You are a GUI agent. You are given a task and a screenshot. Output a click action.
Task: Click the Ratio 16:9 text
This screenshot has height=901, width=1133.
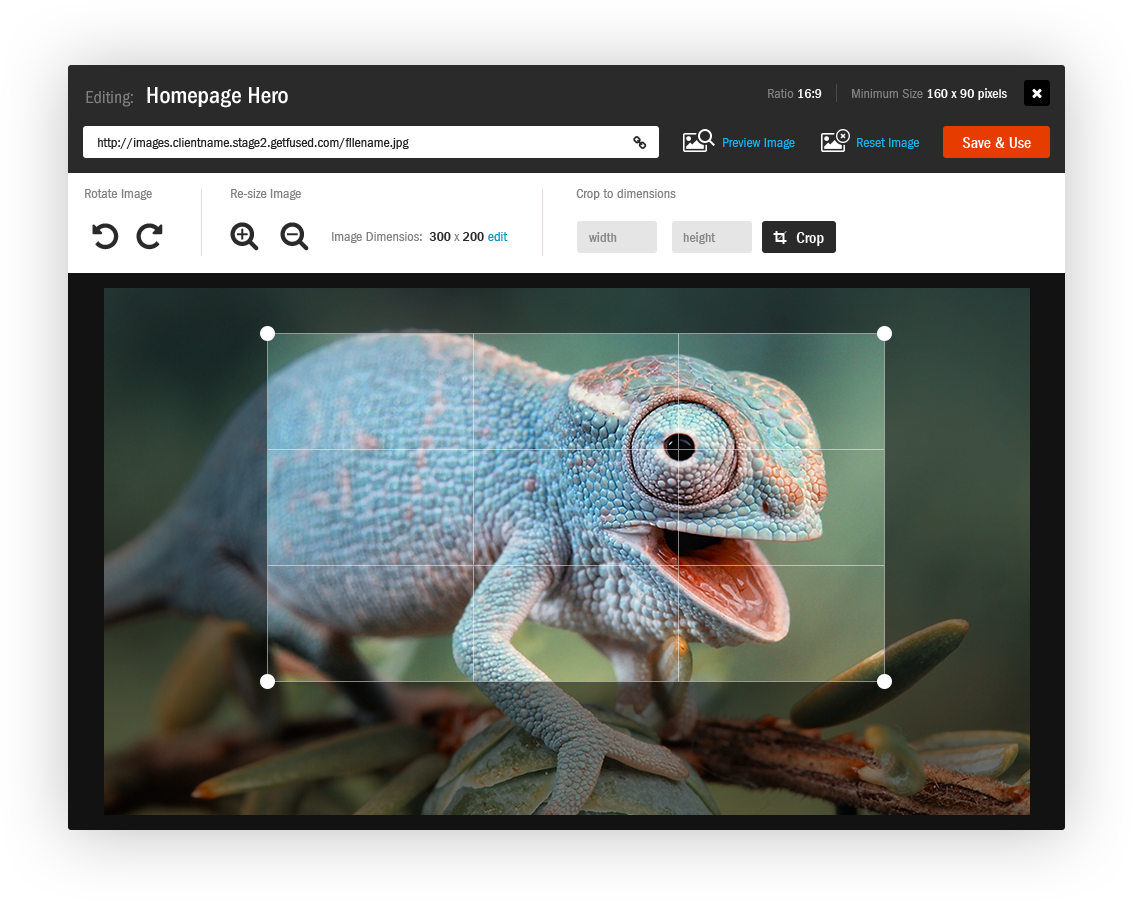(794, 94)
